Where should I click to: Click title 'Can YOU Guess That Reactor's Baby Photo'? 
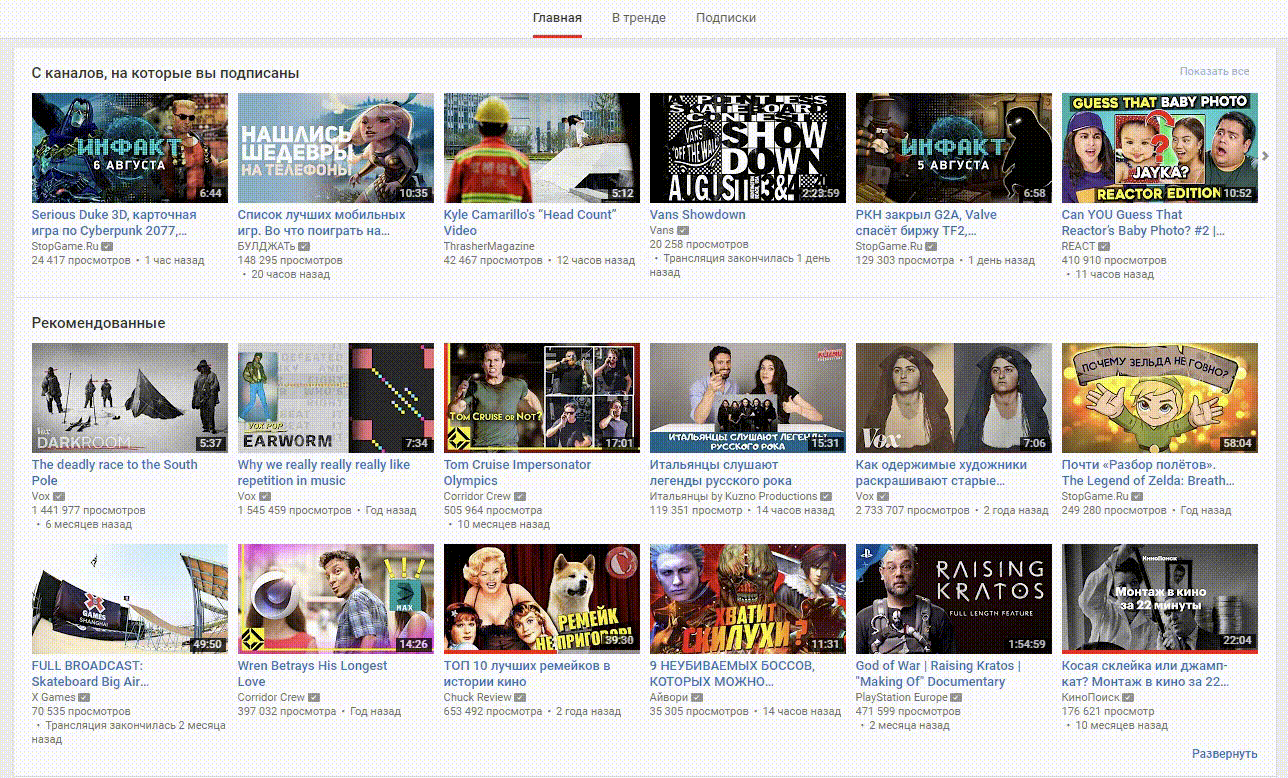[1144, 223]
